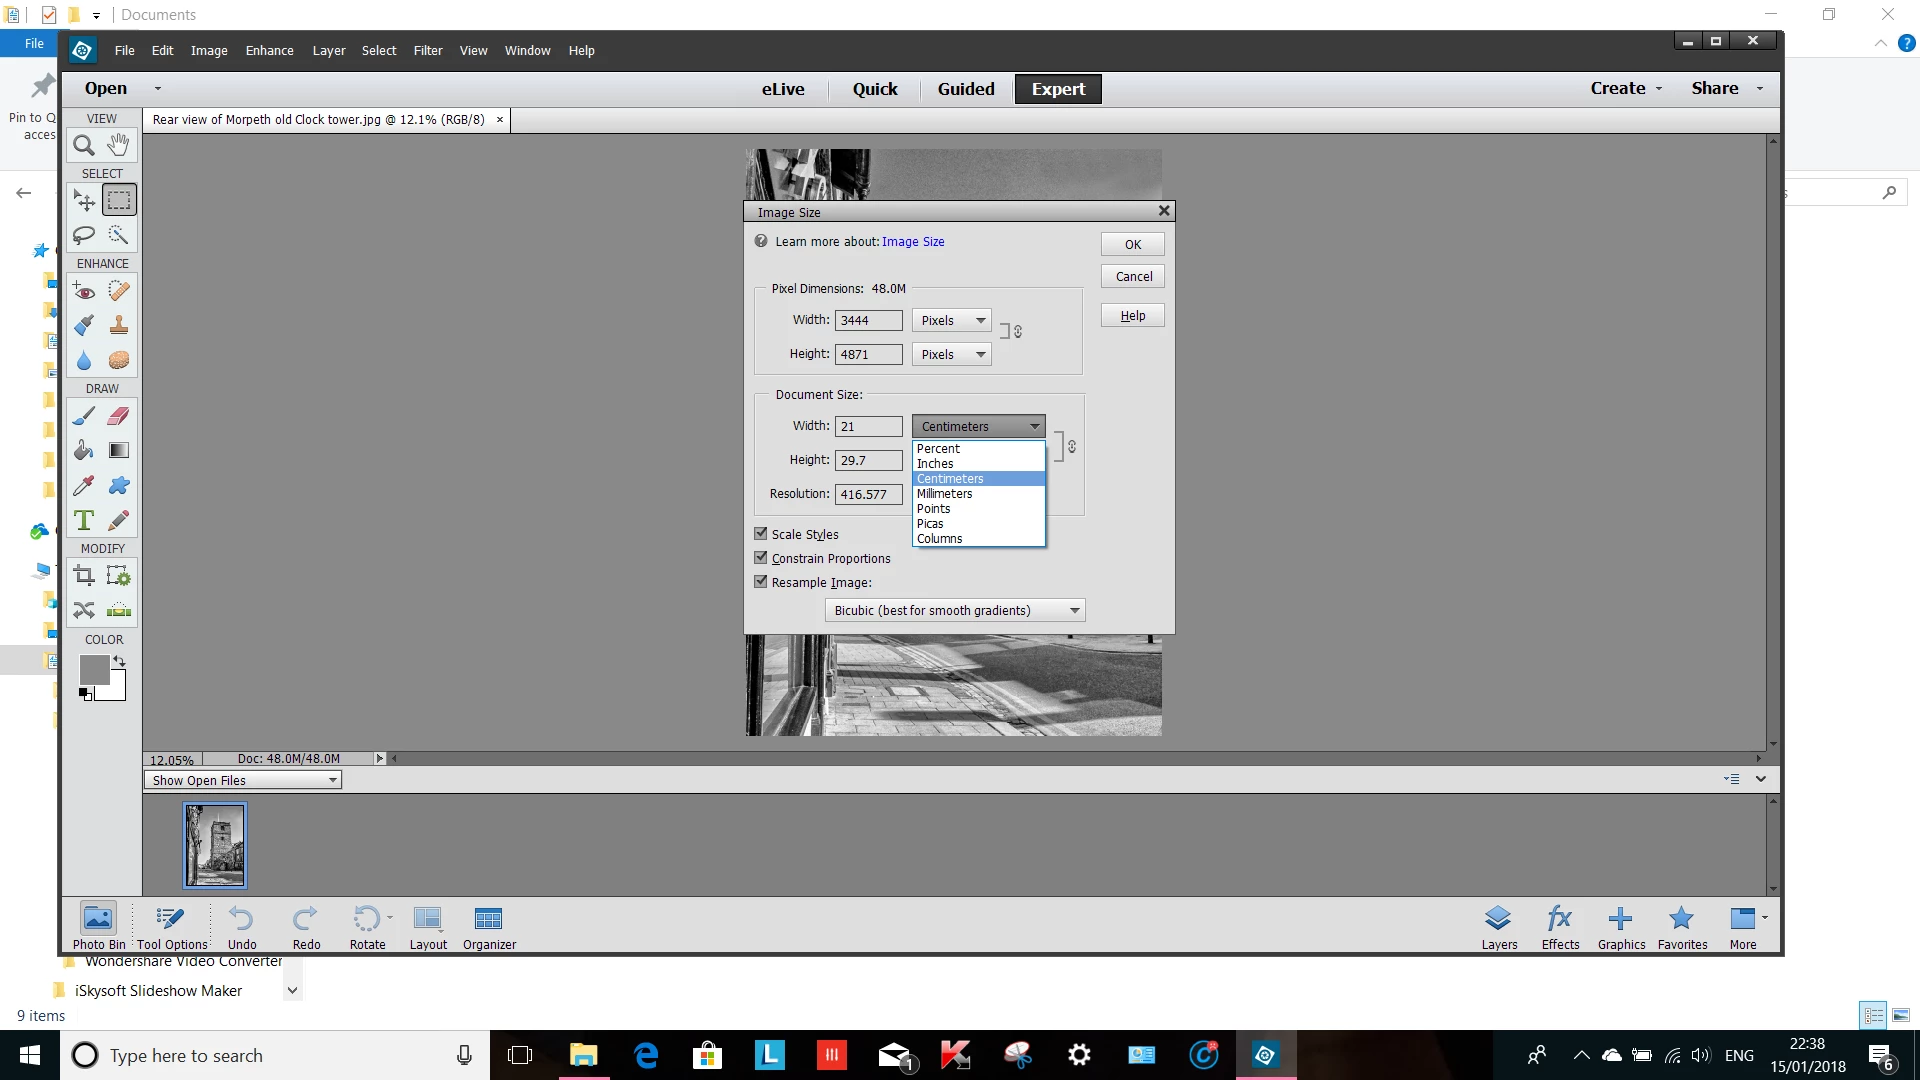This screenshot has width=1920, height=1080.
Task: Select the Horizontal Type tool
Action: pyautogui.click(x=84, y=521)
